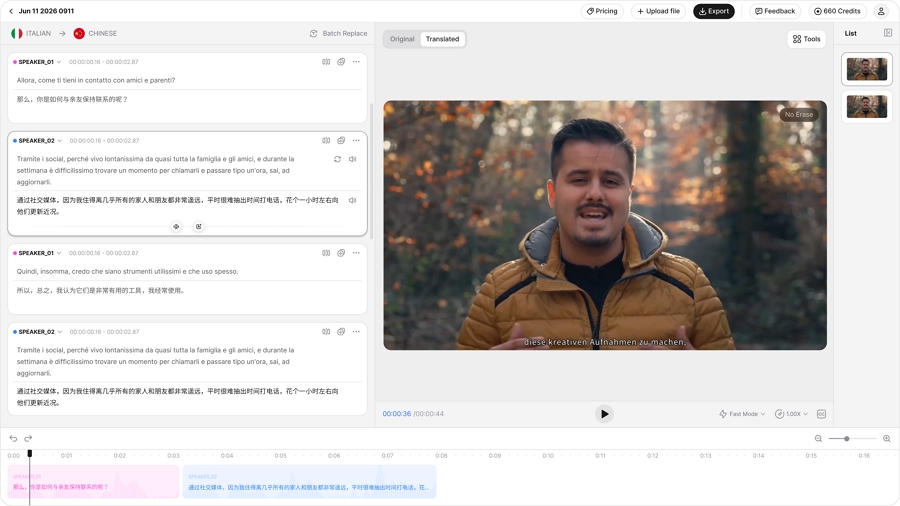Open more options on 'Allora, come ti tieni' card

pos(356,61)
